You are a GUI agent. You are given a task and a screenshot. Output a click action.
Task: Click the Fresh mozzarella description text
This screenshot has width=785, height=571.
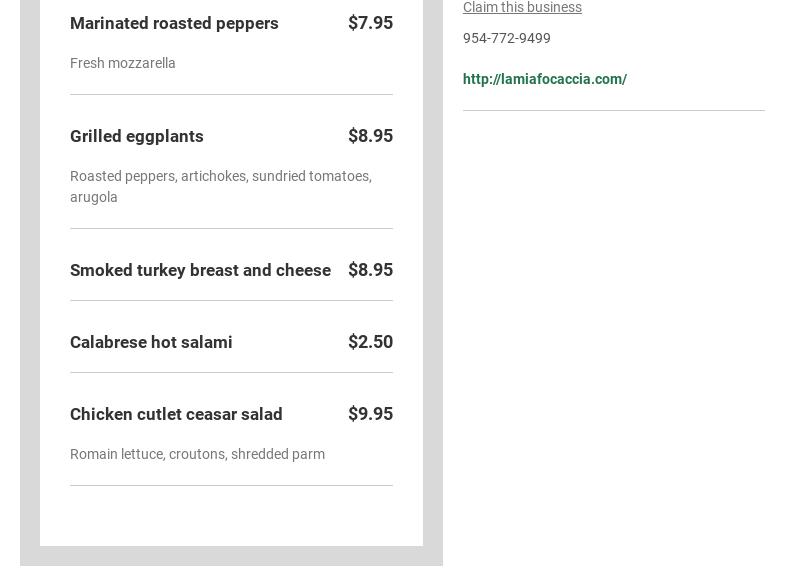click(123, 63)
